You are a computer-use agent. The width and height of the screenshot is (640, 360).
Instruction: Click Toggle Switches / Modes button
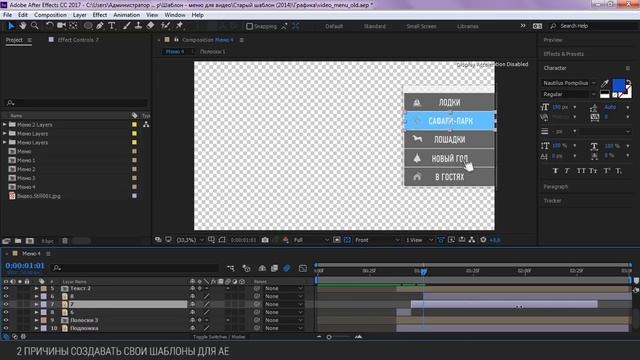(x=219, y=337)
